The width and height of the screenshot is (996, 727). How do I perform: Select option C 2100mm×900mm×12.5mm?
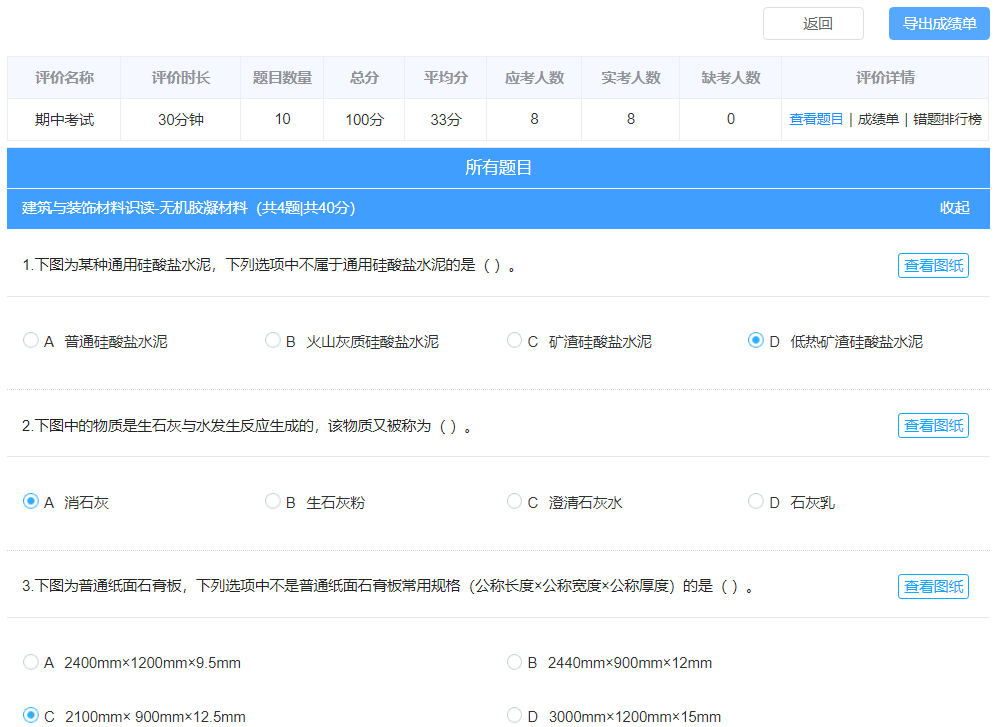[x=30, y=716]
